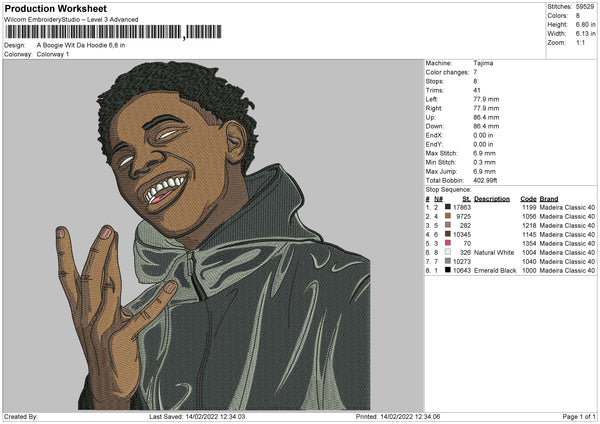The width and height of the screenshot is (600, 424).
Task: Select thread code '1040'
Action: pos(529,261)
